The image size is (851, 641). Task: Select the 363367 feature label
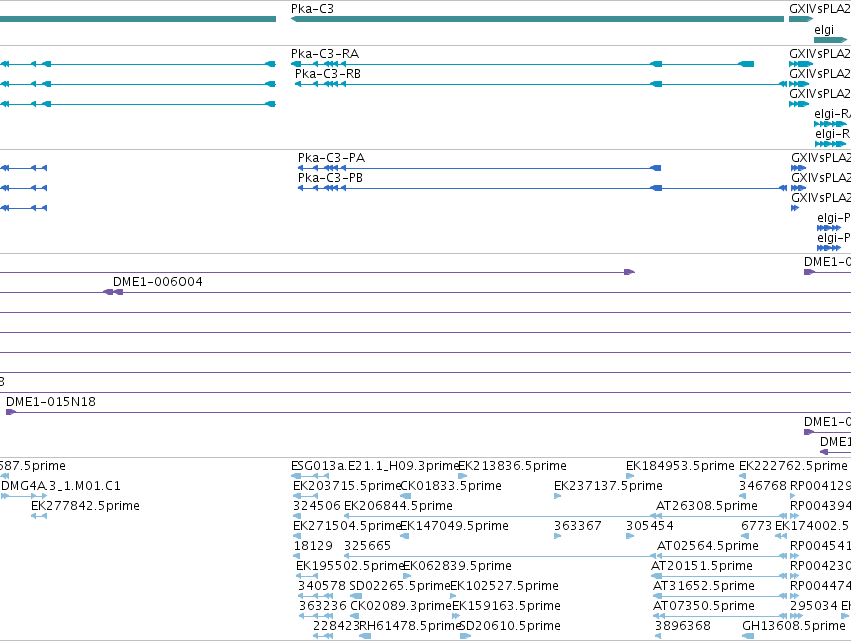(x=577, y=526)
